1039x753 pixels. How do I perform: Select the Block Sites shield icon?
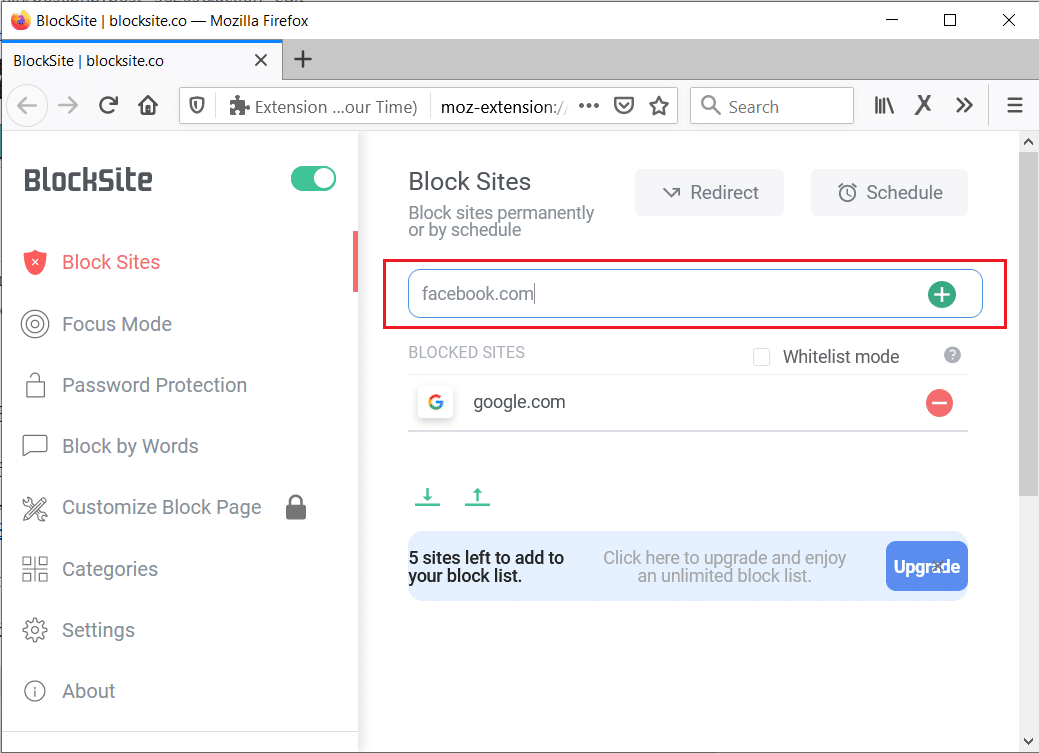click(35, 262)
